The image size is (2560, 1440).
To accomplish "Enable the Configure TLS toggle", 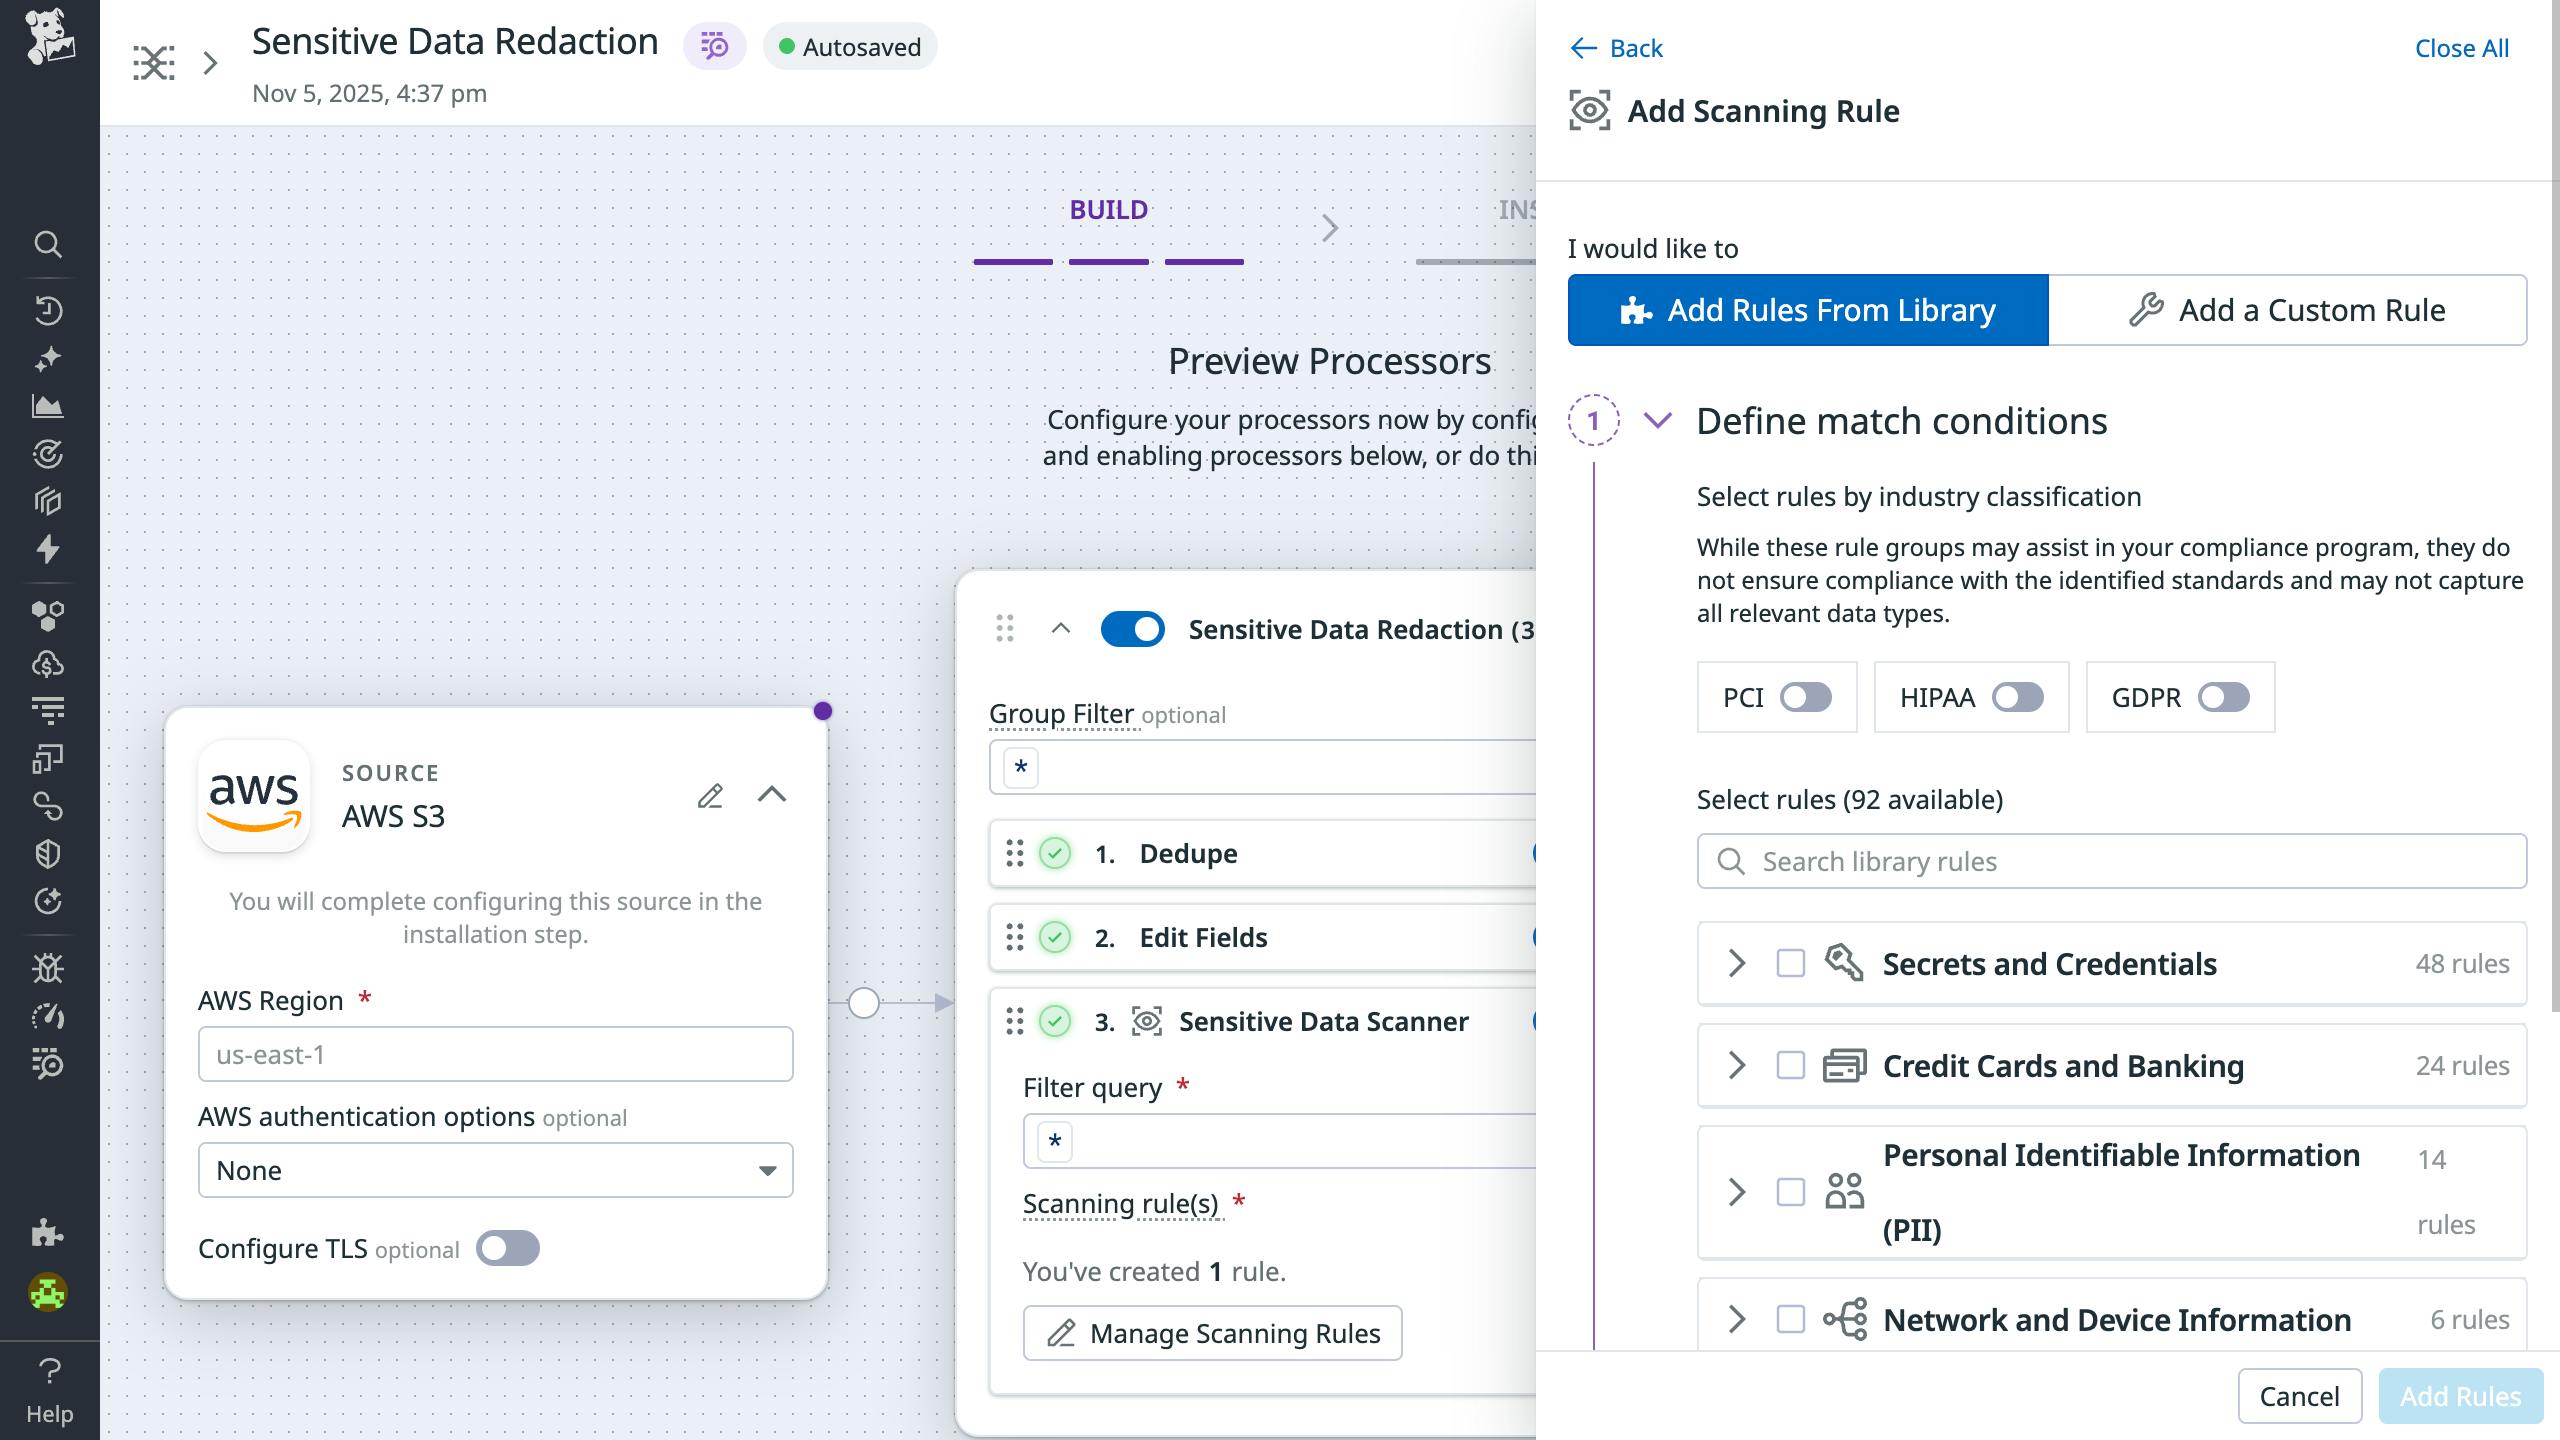I will [x=508, y=1248].
